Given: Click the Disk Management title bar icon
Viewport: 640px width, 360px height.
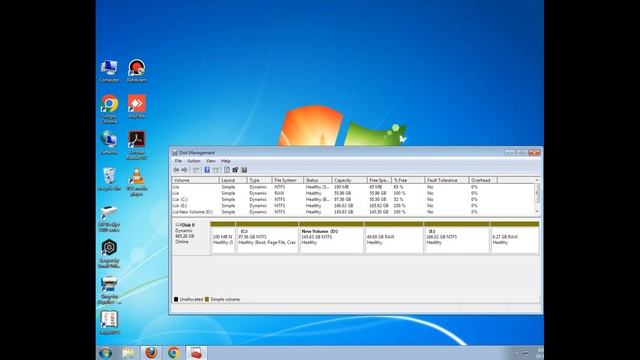Looking at the screenshot, I should pos(175,153).
